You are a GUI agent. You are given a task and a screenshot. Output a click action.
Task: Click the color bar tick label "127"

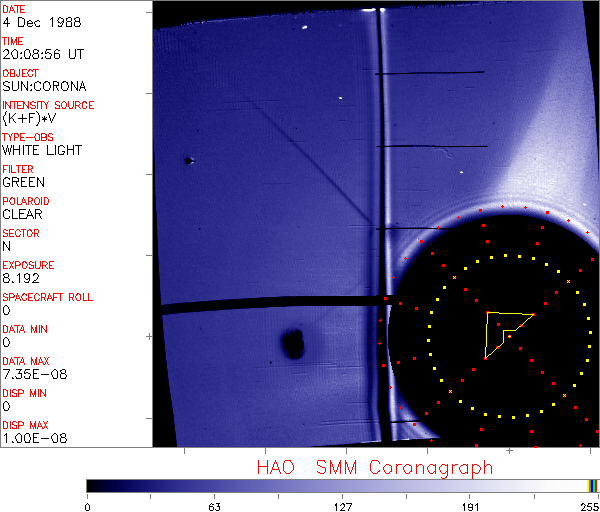[342, 507]
